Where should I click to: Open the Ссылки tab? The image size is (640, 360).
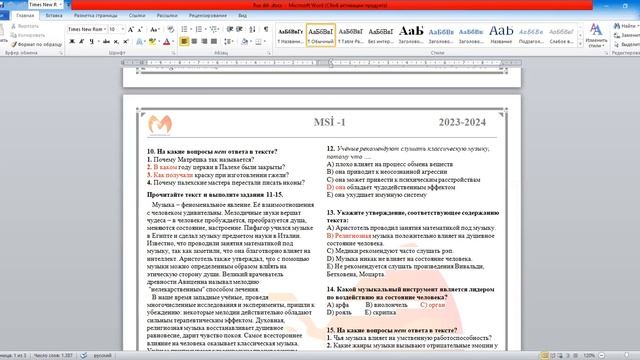137,16
